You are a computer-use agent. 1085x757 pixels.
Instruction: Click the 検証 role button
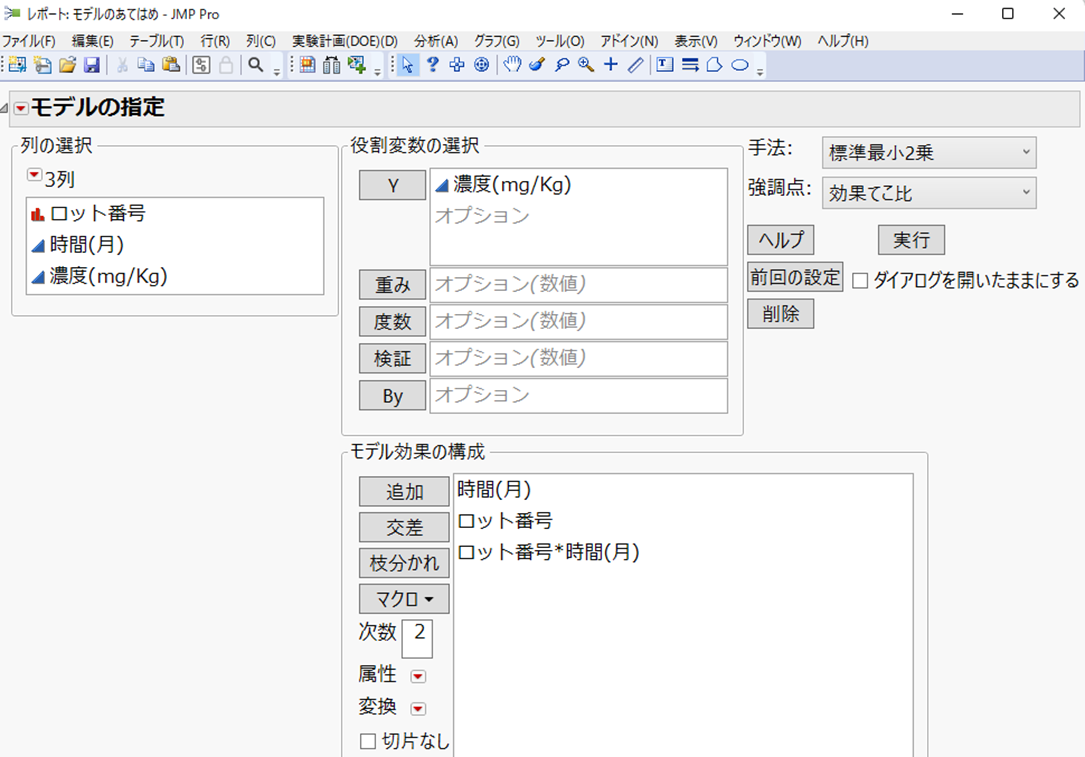(x=392, y=358)
